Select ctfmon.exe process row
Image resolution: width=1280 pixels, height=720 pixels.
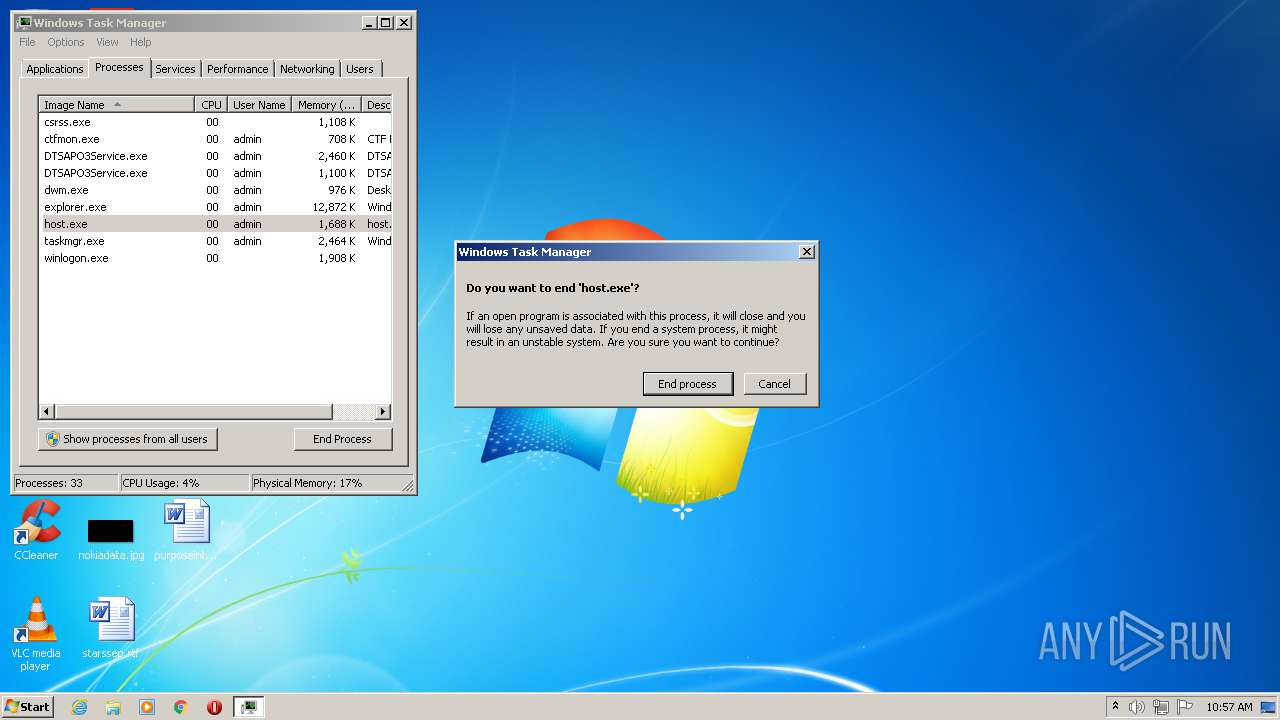point(215,139)
